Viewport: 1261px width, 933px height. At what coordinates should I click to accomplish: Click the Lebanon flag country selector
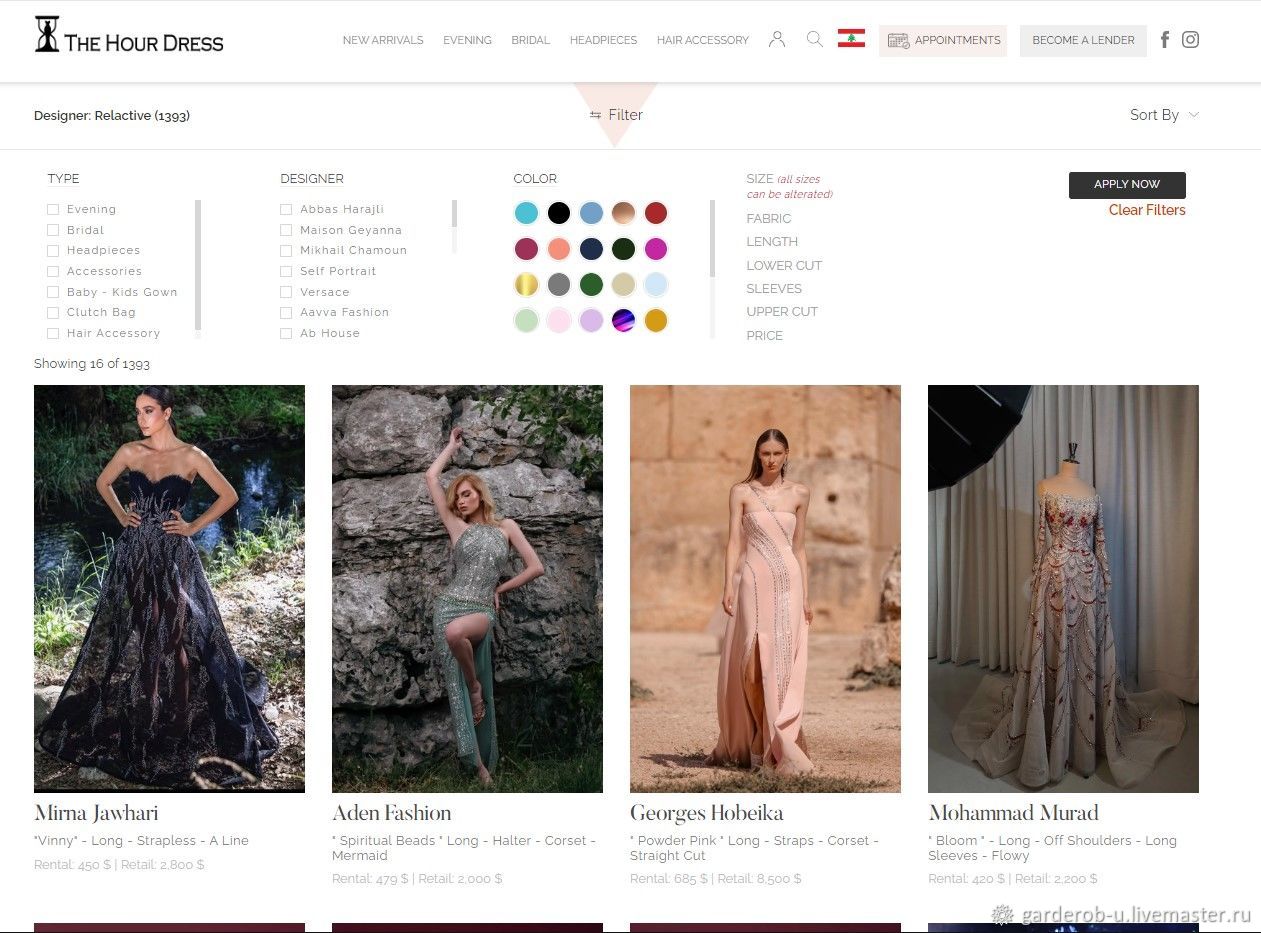pyautogui.click(x=851, y=39)
